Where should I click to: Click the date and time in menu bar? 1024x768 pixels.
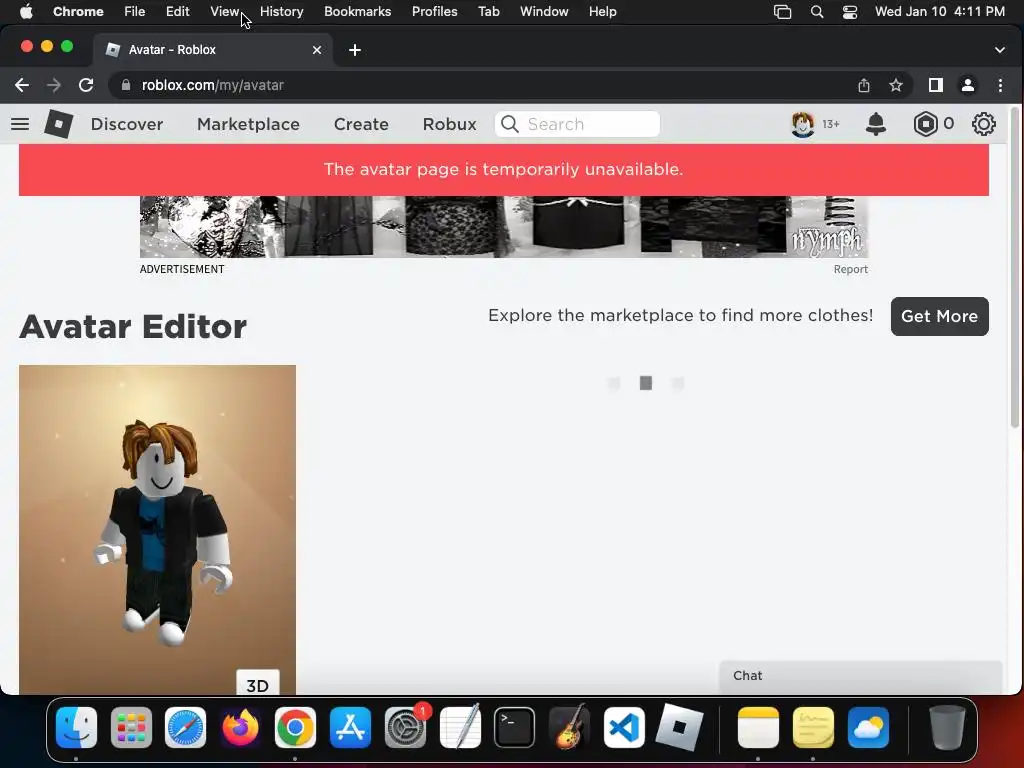click(940, 12)
